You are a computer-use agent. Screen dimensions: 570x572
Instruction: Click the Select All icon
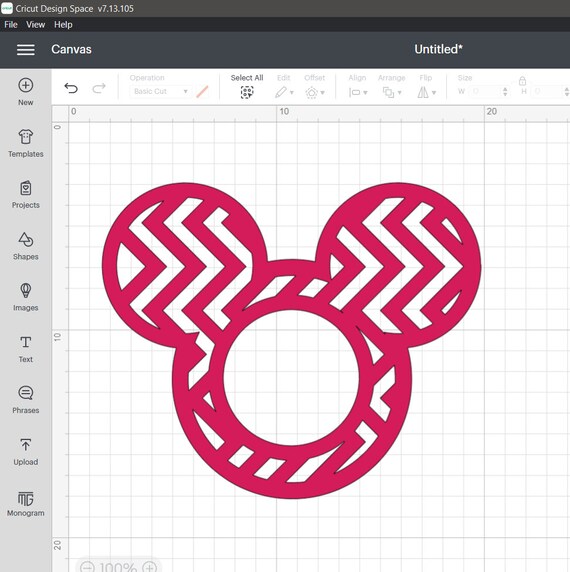pyautogui.click(x=247, y=92)
